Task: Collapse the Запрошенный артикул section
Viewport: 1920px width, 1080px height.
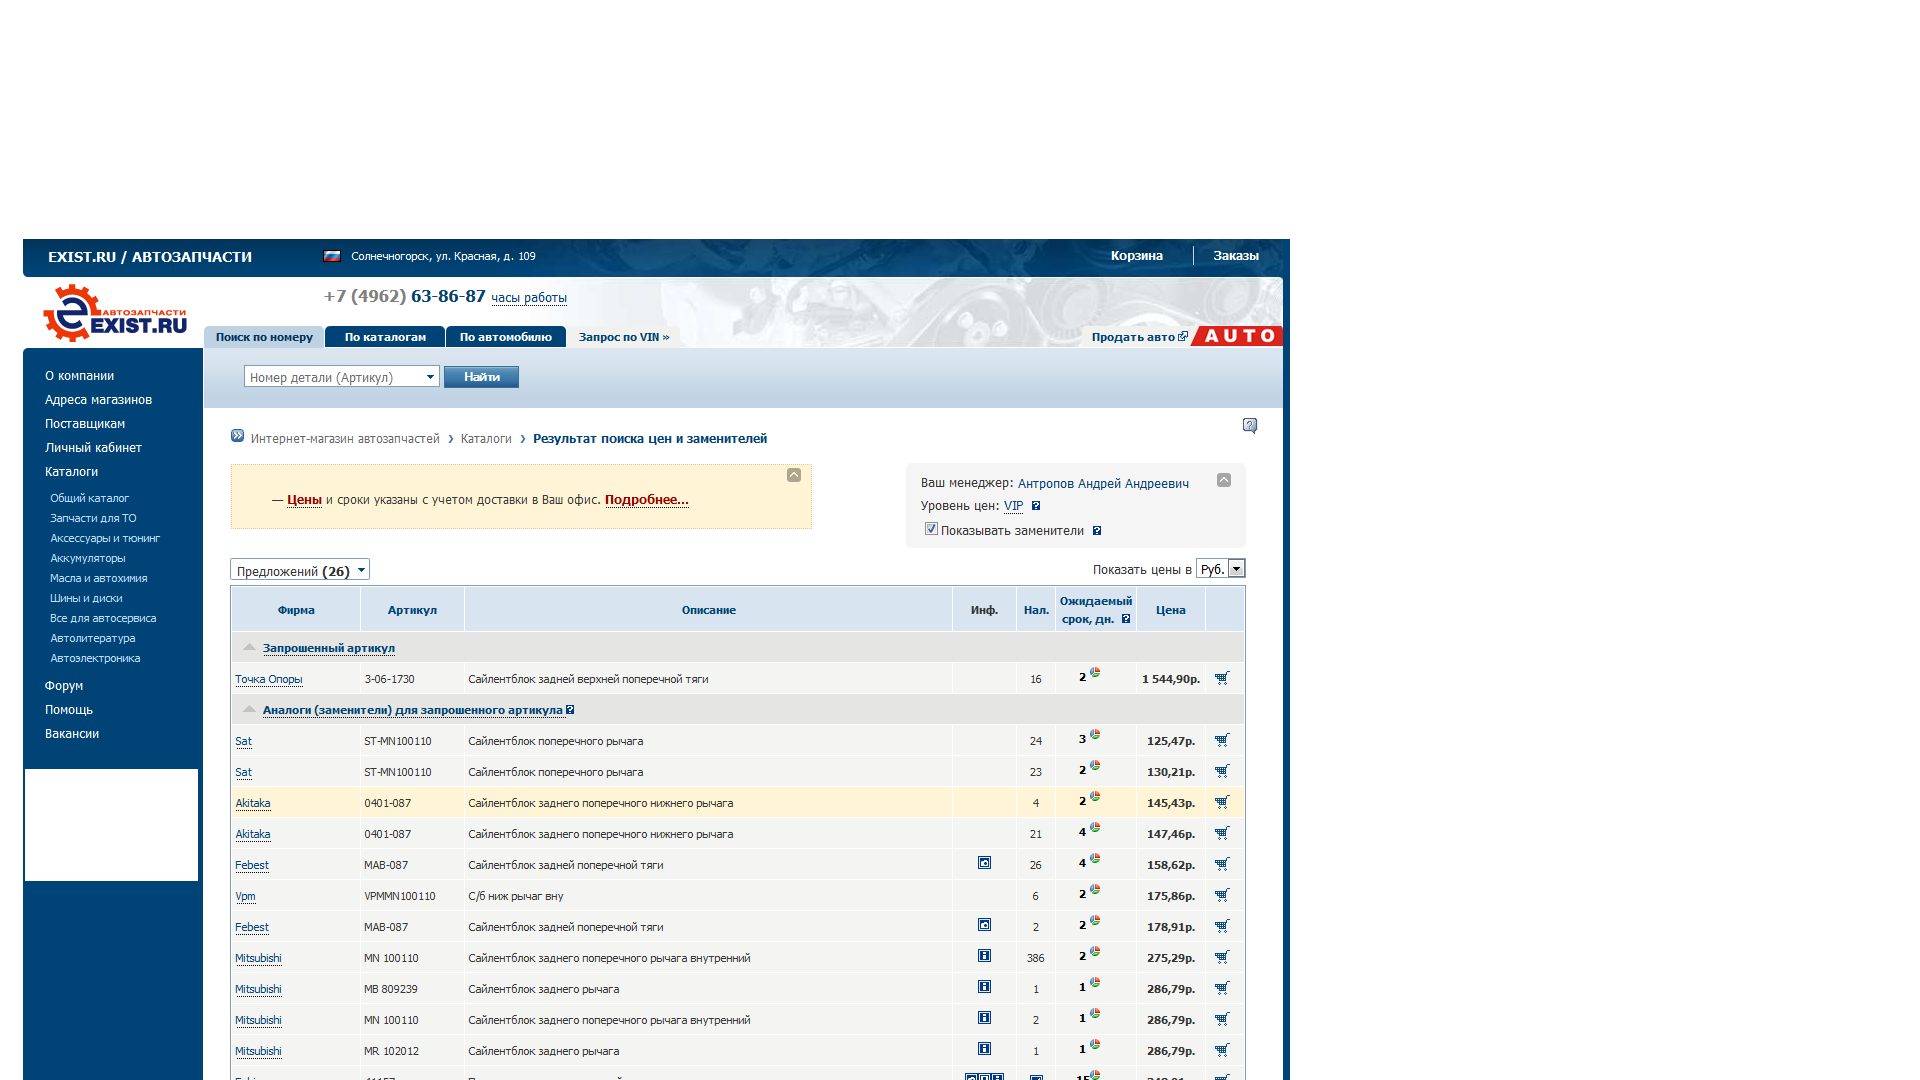Action: tap(250, 647)
